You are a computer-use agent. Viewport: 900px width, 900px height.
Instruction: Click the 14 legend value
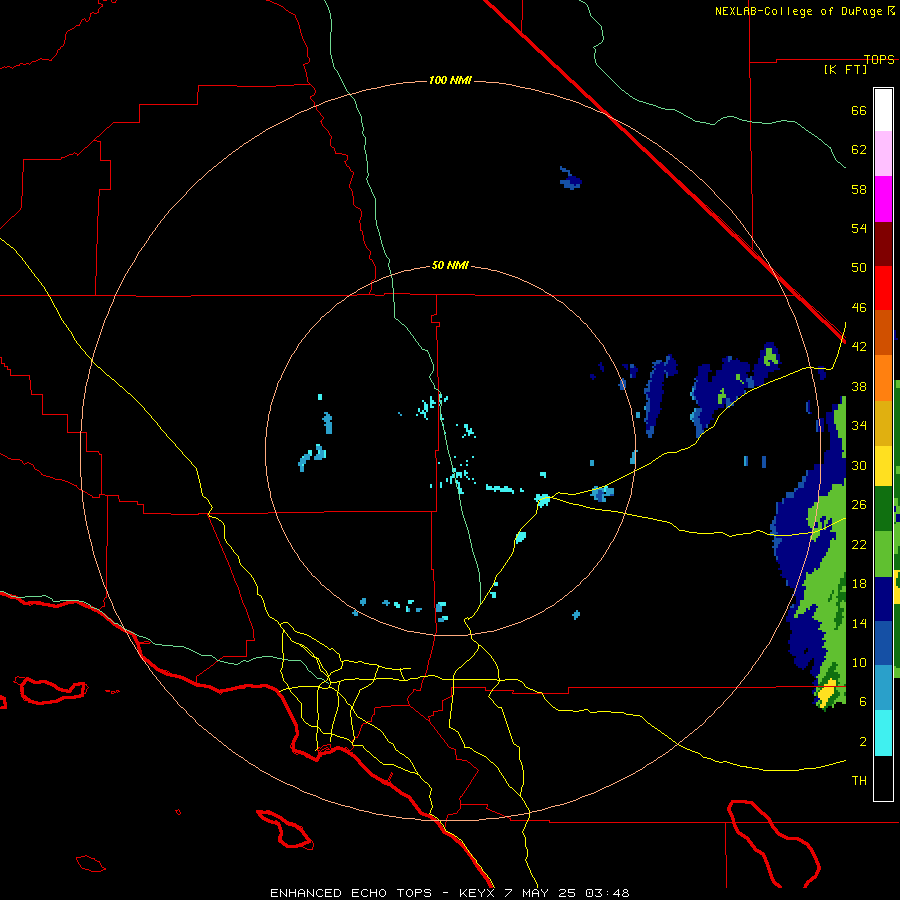point(859,623)
